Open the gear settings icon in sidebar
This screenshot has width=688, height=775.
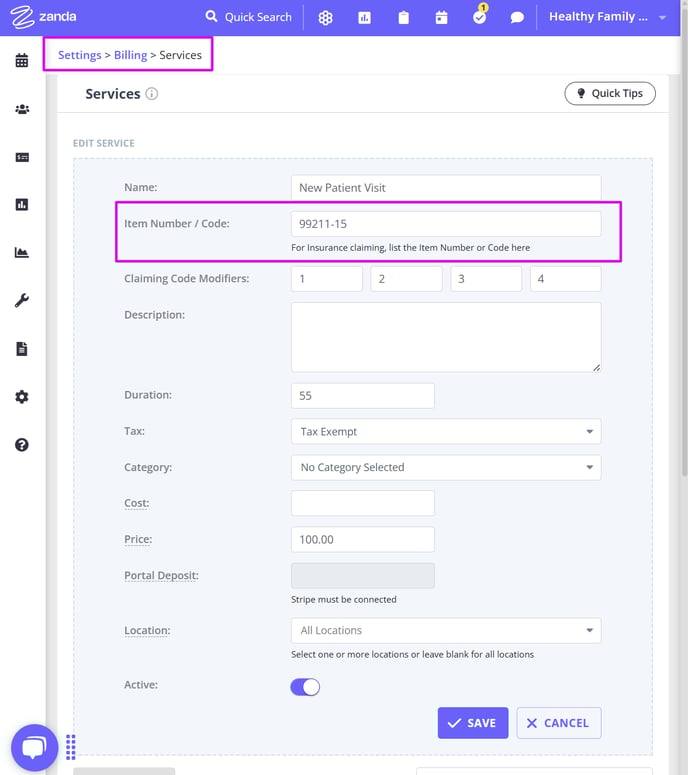click(22, 397)
